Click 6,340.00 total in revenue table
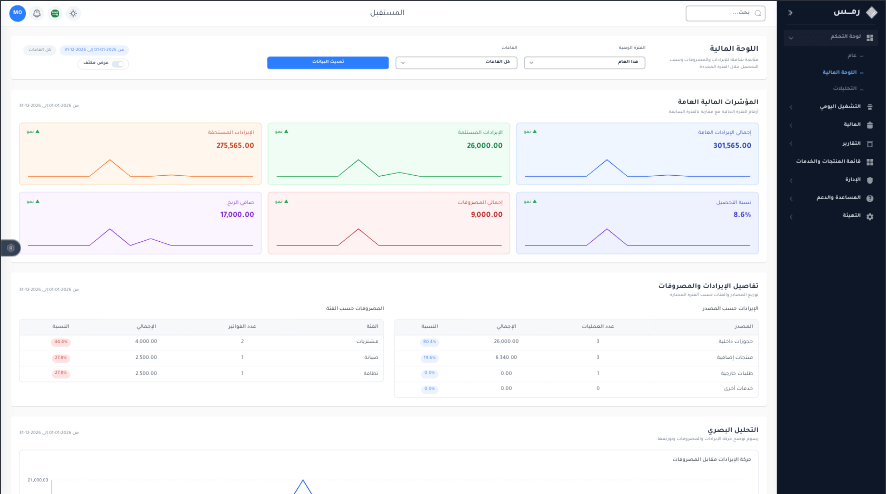The width and height of the screenshot is (886, 494). tap(506, 357)
